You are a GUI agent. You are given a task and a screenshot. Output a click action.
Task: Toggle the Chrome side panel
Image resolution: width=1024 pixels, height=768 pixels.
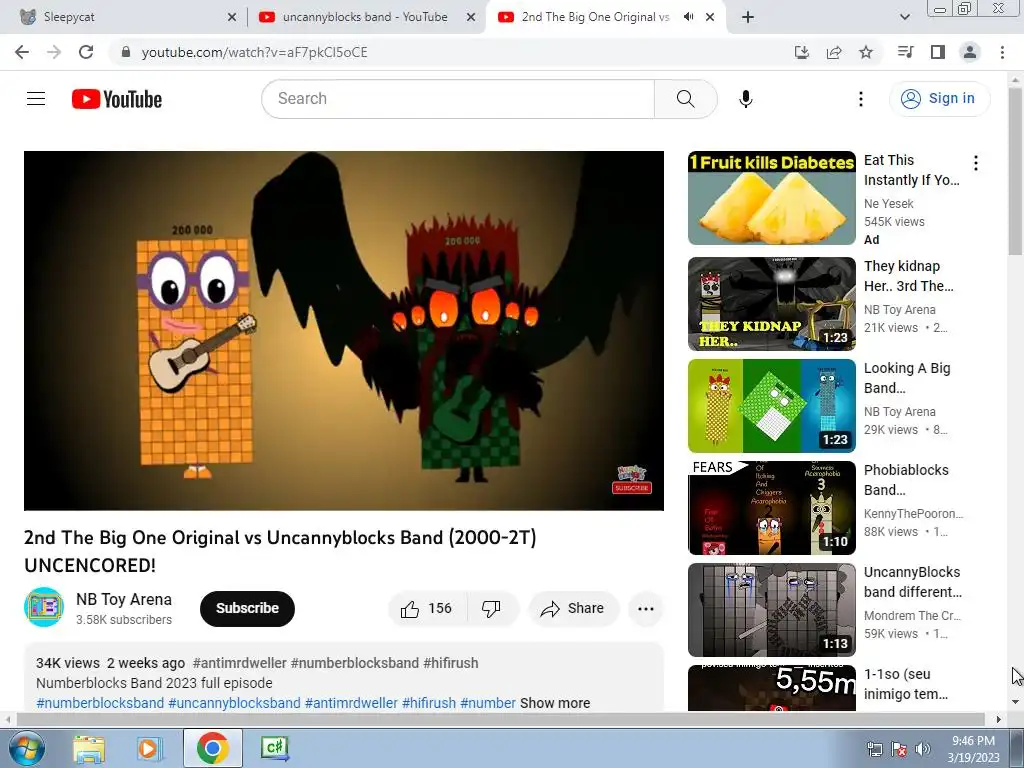click(938, 52)
